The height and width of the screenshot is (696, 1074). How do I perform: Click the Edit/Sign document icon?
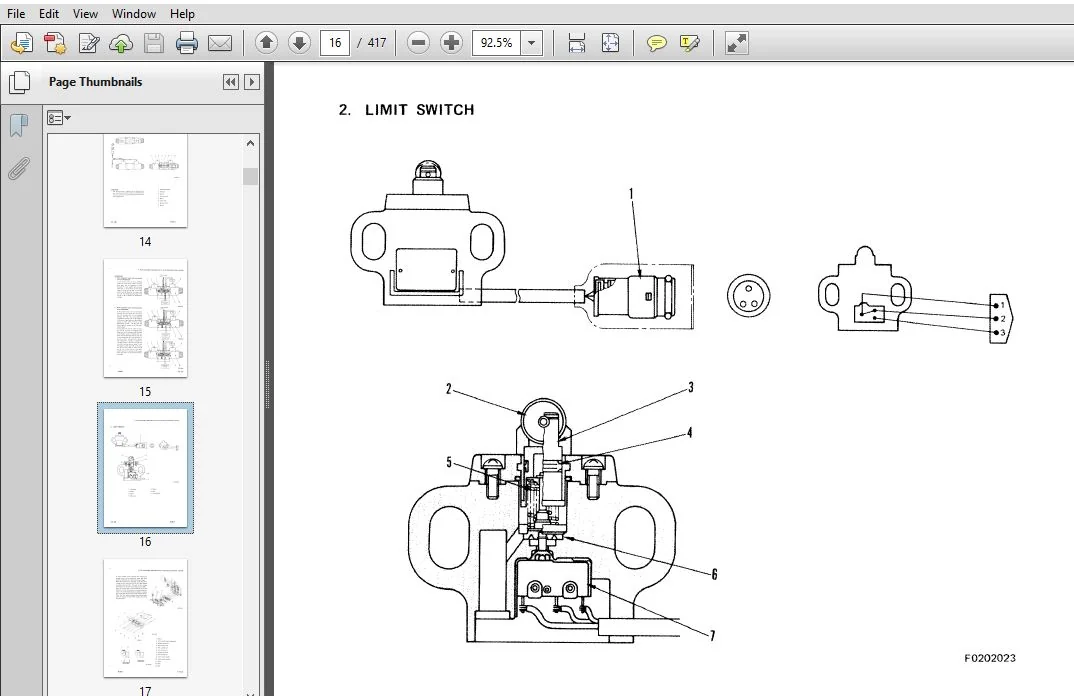click(88, 43)
